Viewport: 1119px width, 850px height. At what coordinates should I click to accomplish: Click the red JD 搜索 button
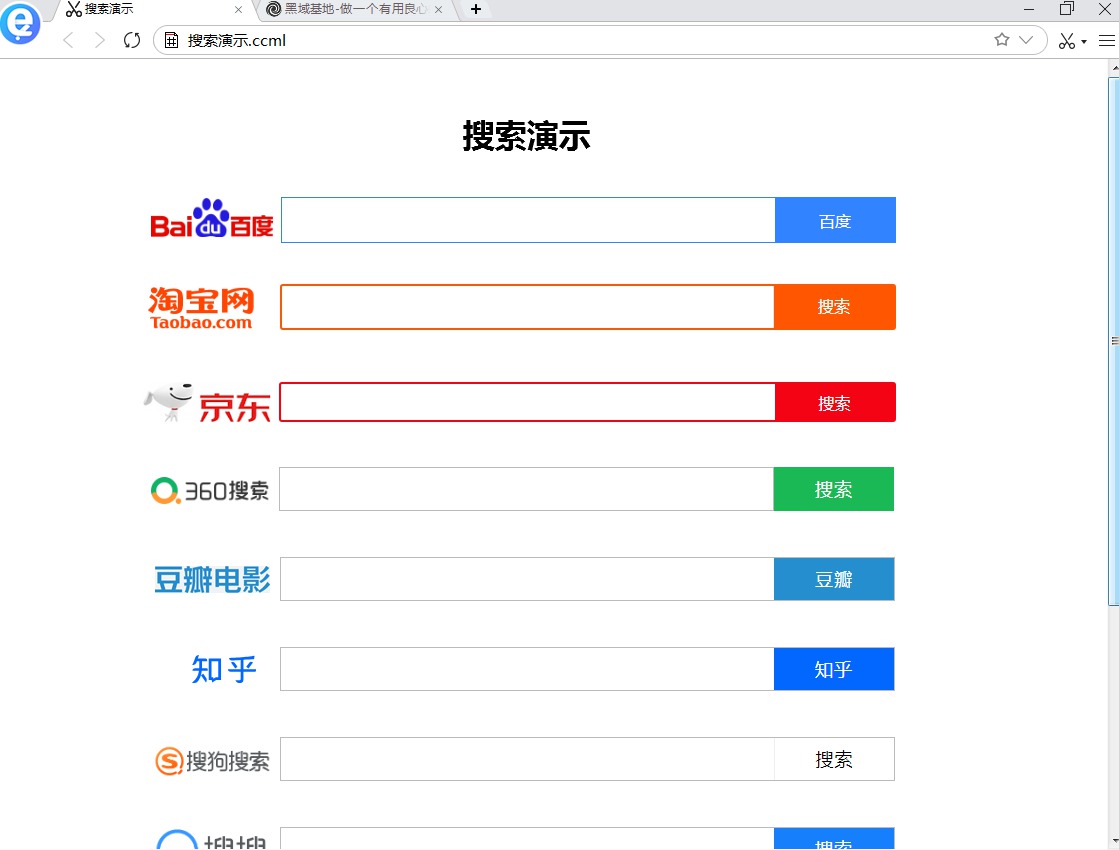click(x=835, y=402)
